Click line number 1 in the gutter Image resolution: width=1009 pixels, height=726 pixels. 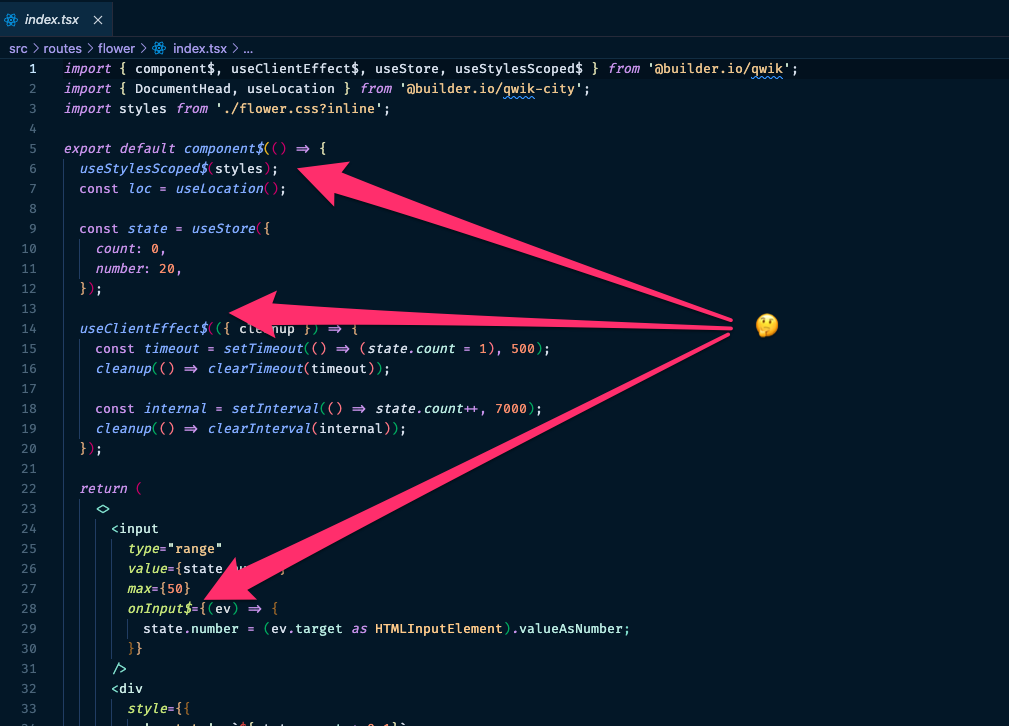(x=32, y=68)
